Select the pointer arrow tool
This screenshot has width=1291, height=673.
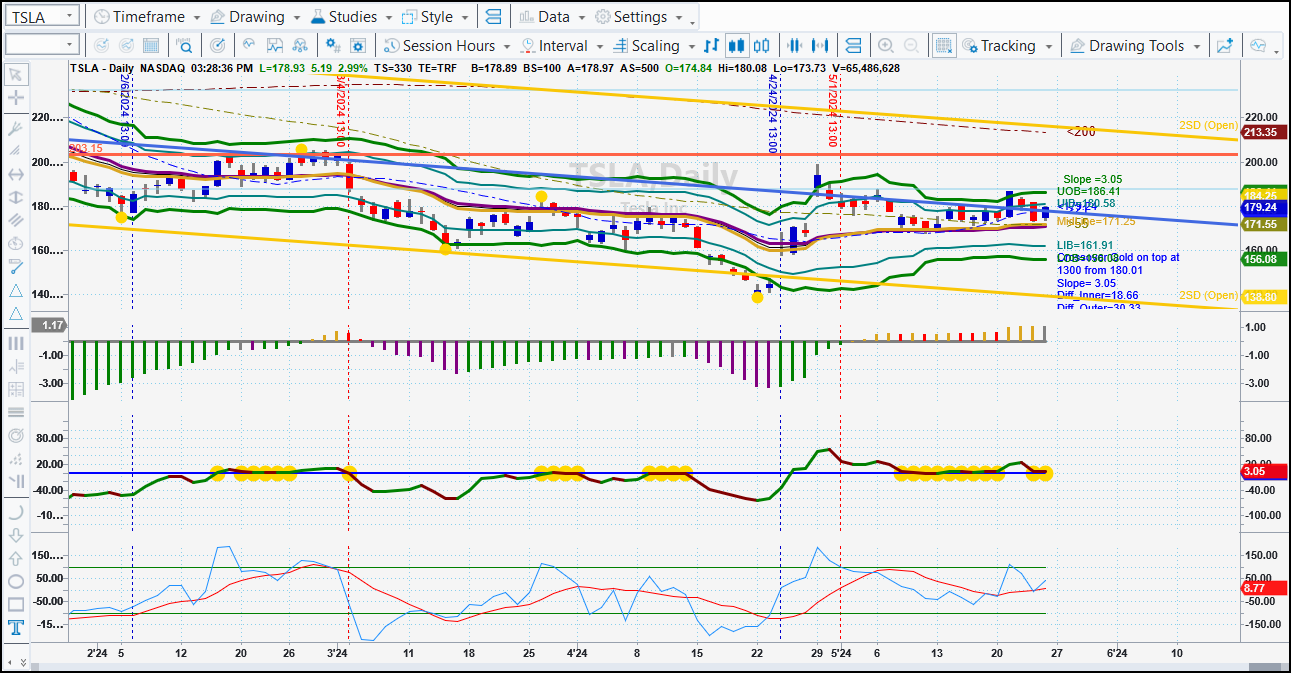(x=16, y=75)
